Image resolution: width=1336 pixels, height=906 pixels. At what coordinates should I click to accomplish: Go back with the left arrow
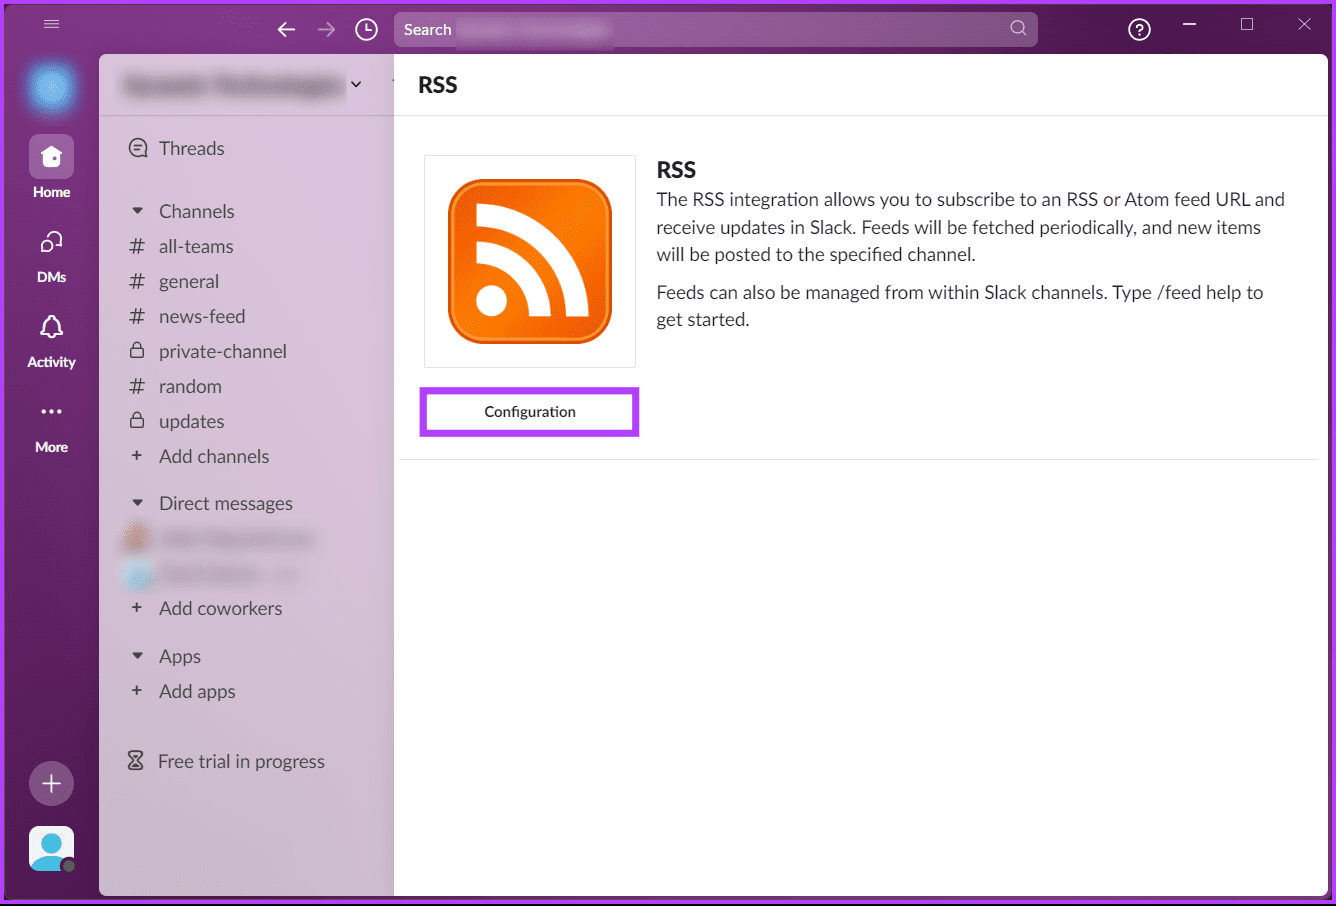click(x=287, y=30)
